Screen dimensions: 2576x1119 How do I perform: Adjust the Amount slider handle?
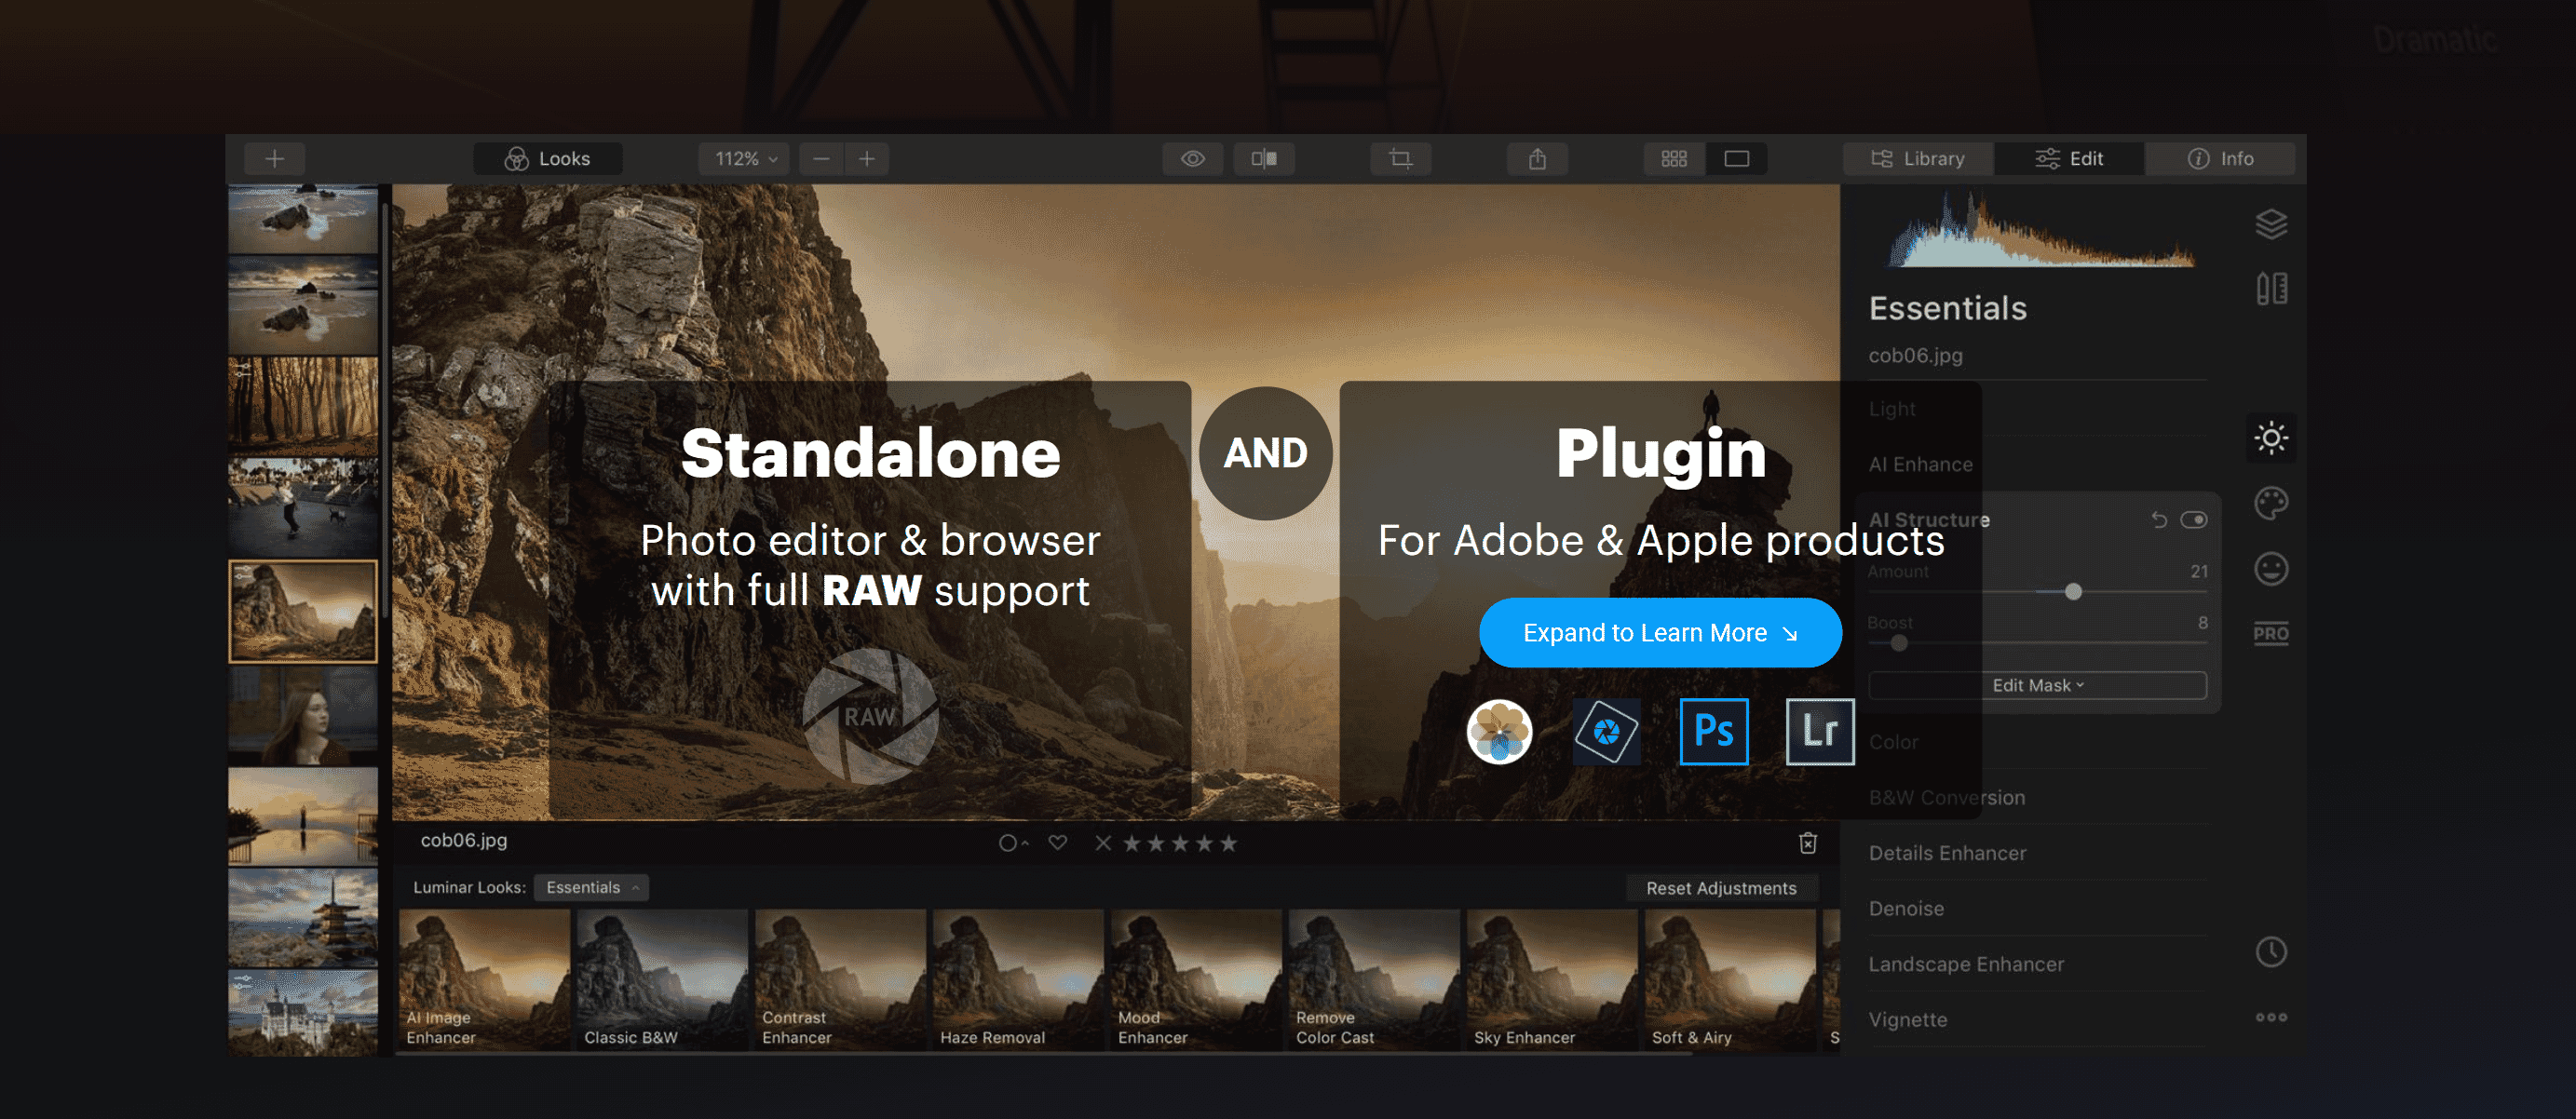tap(2074, 592)
